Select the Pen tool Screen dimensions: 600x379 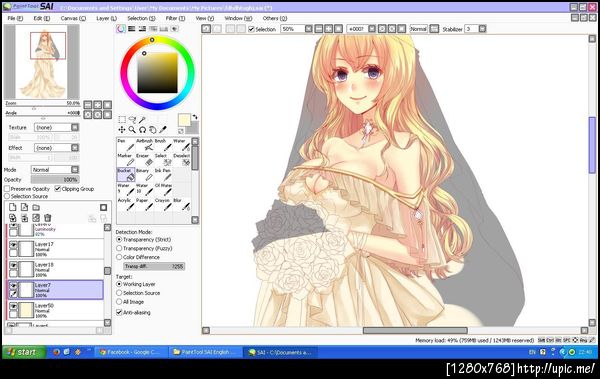point(126,145)
